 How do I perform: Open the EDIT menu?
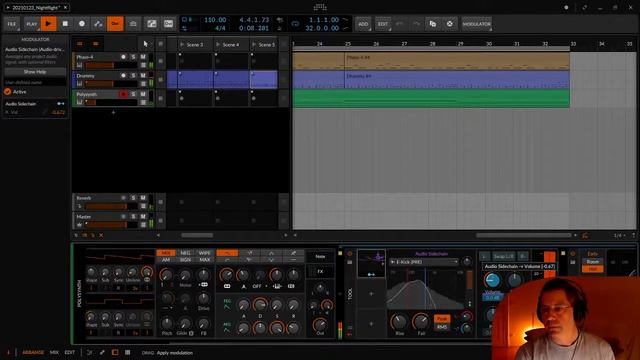pos(382,24)
